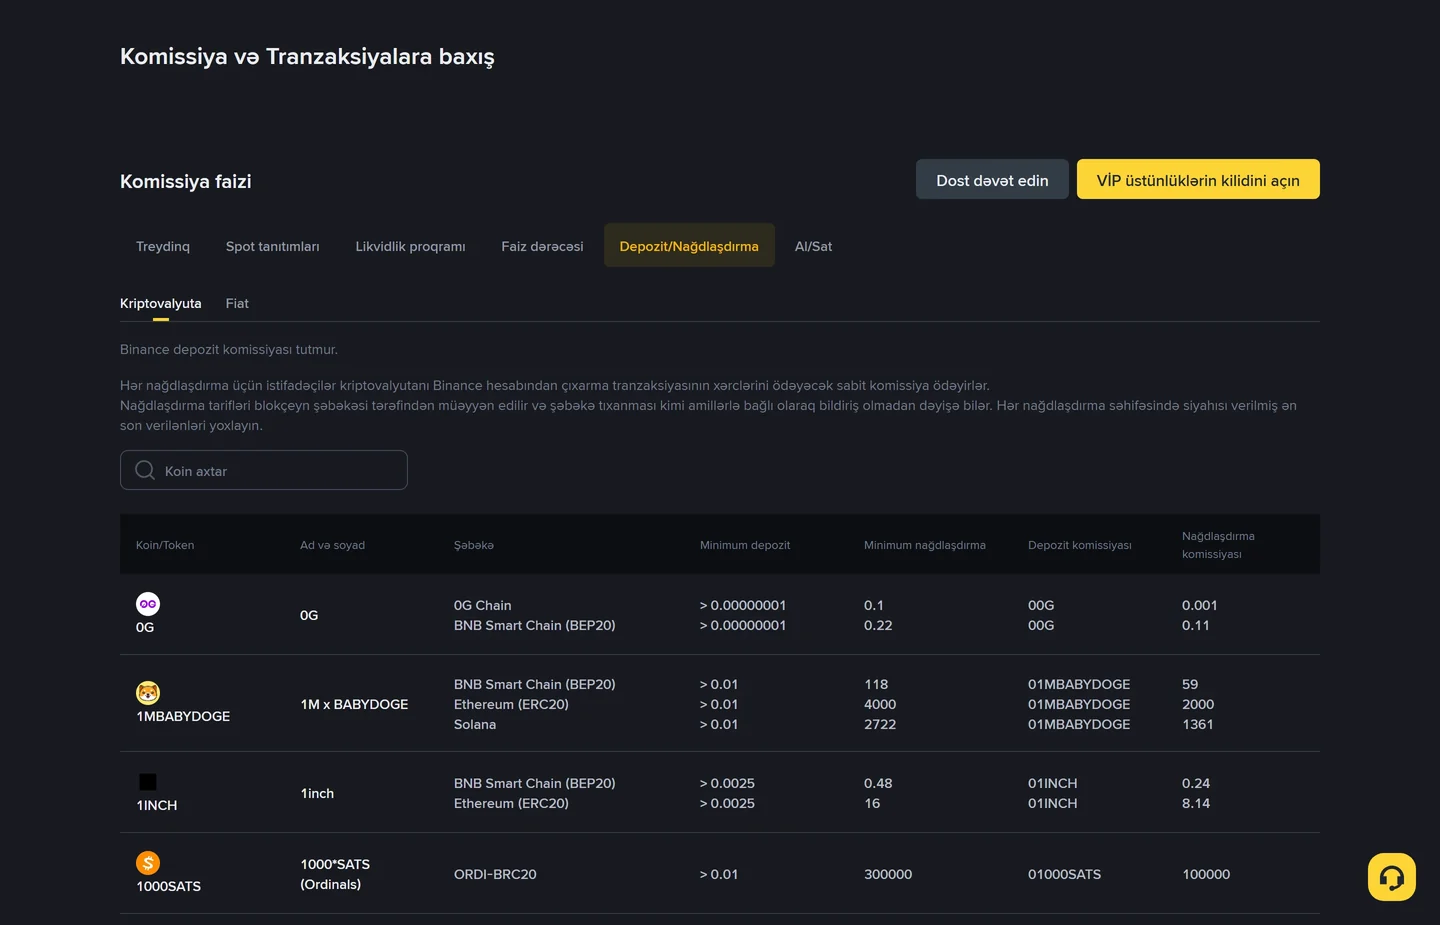This screenshot has height=925, width=1440.
Task: Open the Treydinq tab
Action: tap(163, 246)
